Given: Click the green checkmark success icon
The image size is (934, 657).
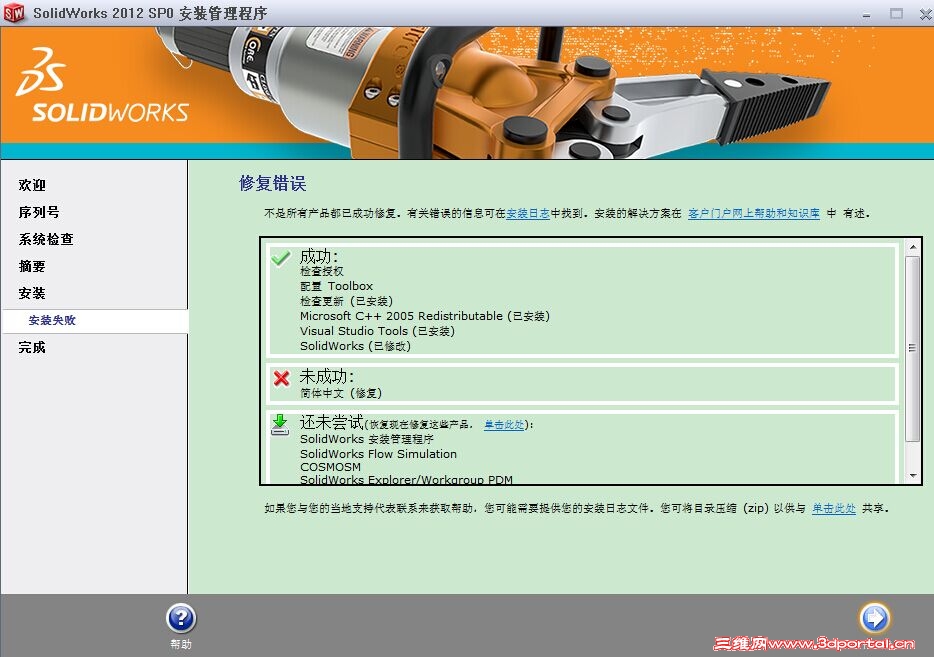Looking at the screenshot, I should [x=281, y=258].
